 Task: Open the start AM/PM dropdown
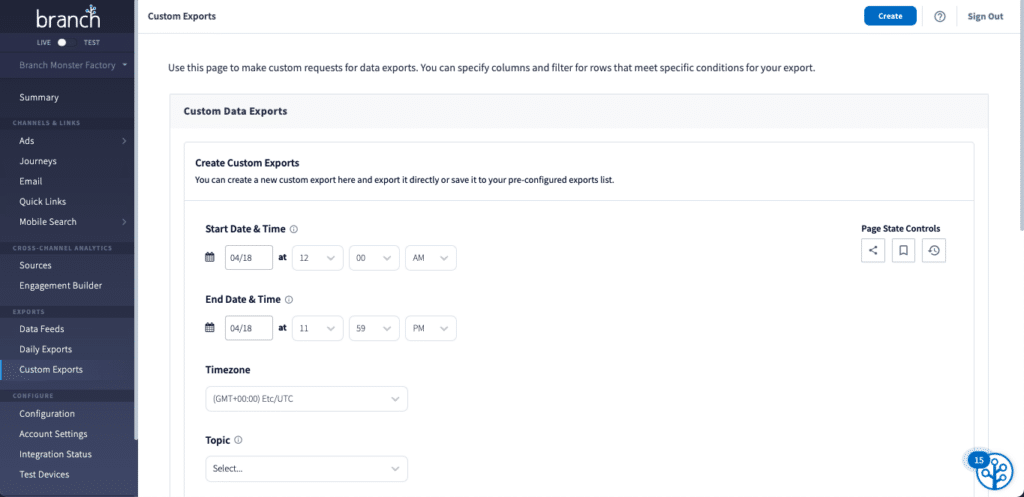coord(431,257)
